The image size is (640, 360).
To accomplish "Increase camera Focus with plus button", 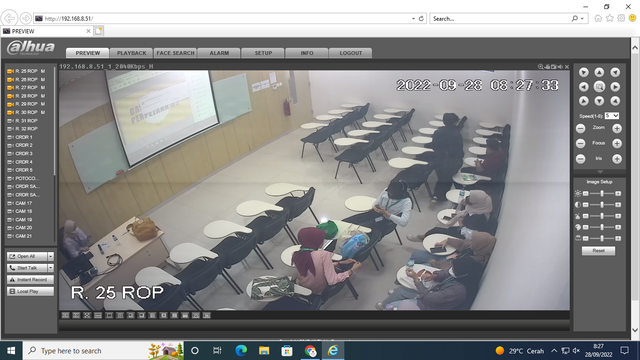I will point(617,143).
